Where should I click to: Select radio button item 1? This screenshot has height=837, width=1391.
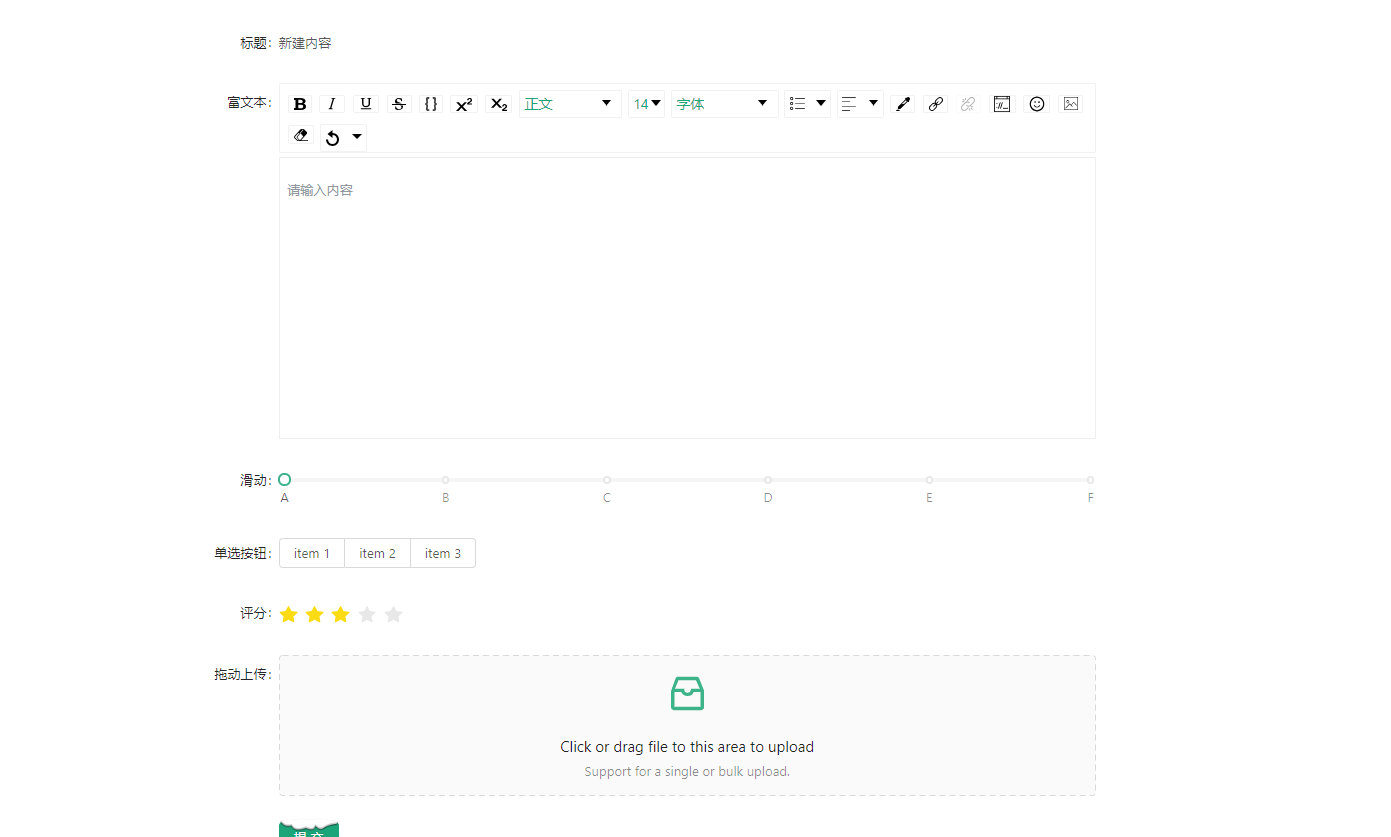[312, 553]
